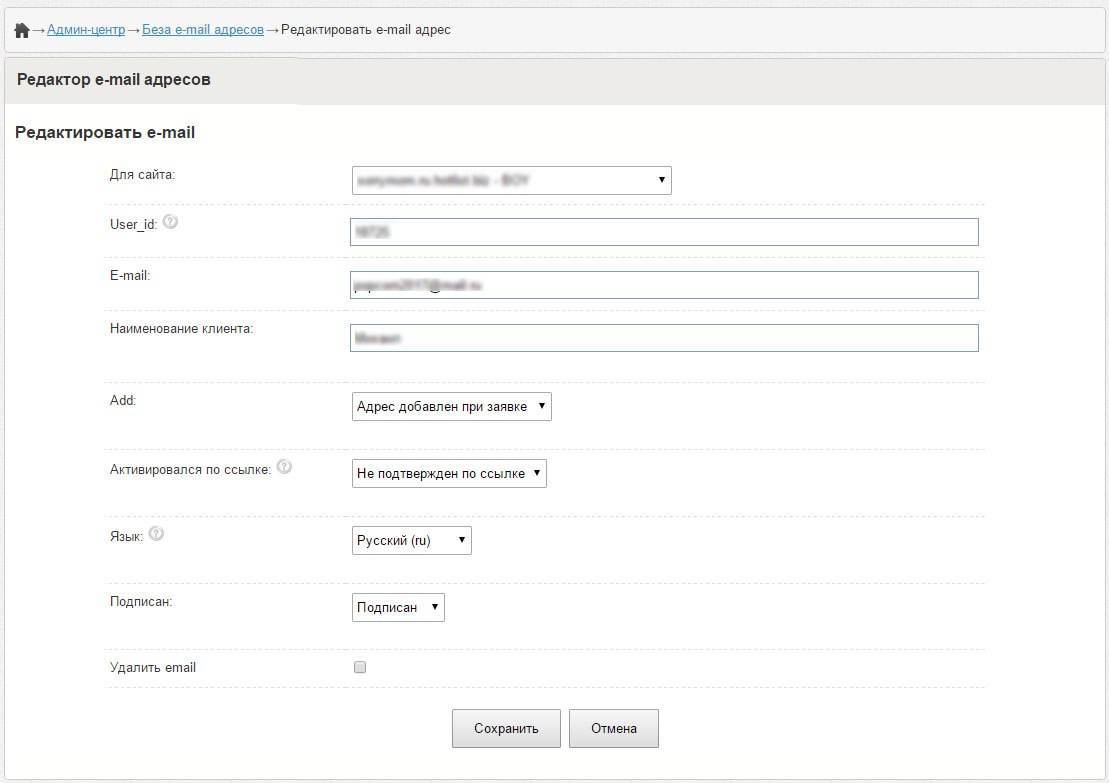Click the Удалить email label
The image size is (1109, 783).
(153, 667)
